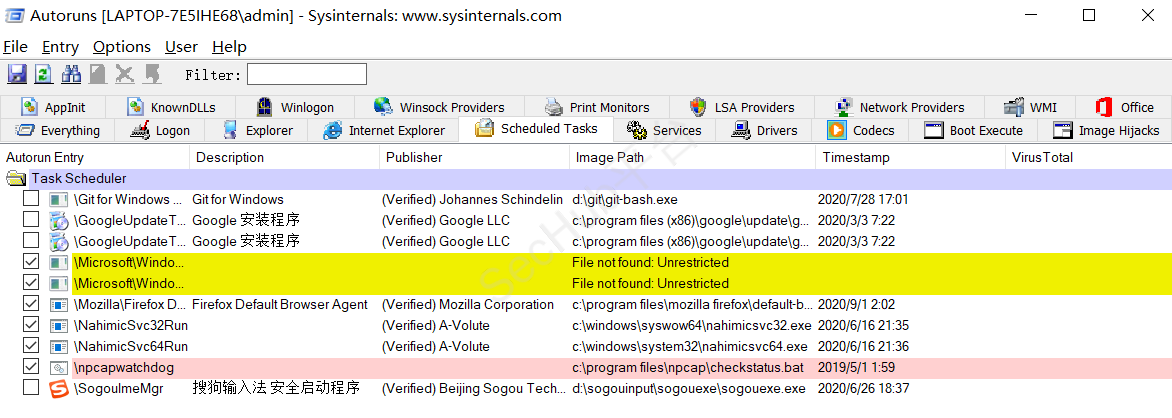Click publisher (Verified) Johannes Schindelin

pos(472,200)
